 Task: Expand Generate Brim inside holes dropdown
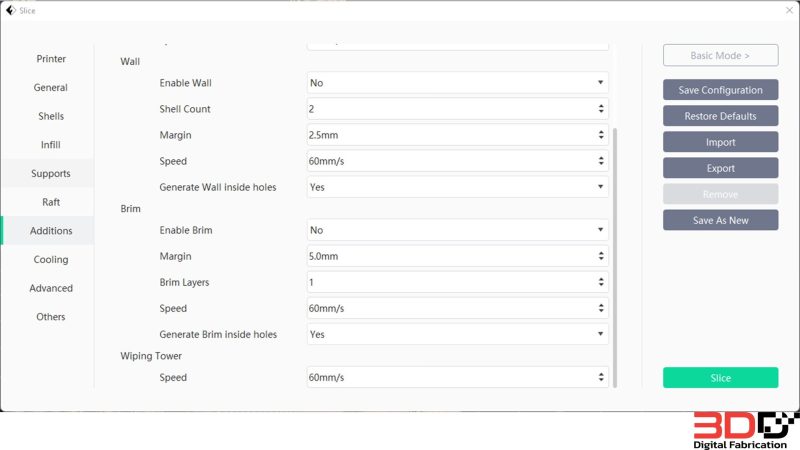457,334
